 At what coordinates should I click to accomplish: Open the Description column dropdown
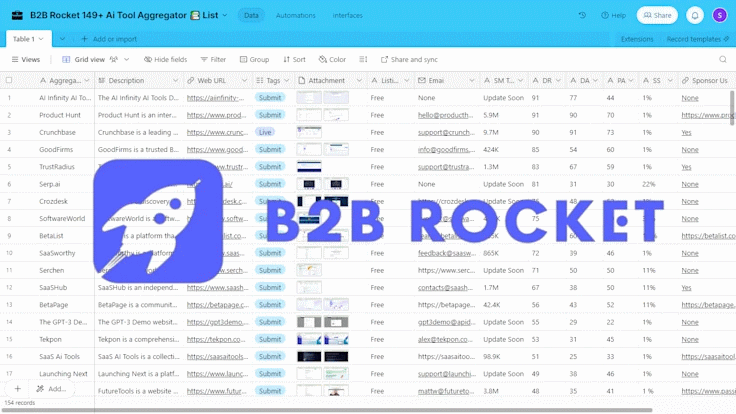pyautogui.click(x=175, y=81)
